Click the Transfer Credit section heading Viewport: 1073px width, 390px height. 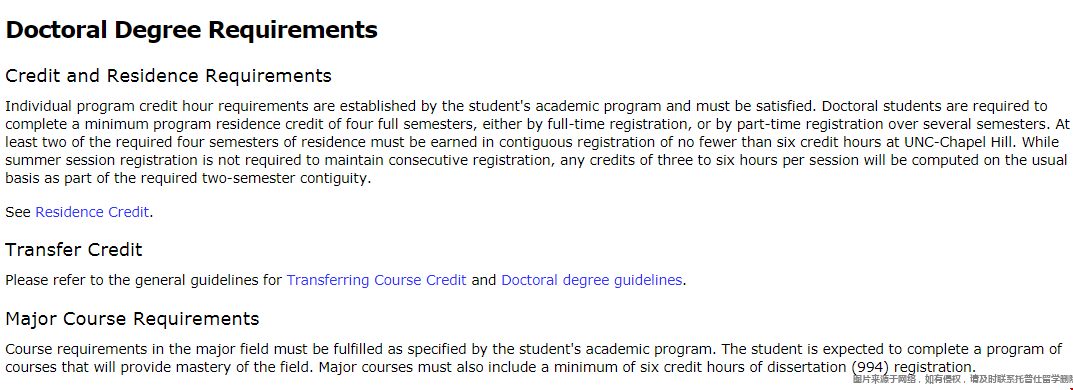coord(74,250)
